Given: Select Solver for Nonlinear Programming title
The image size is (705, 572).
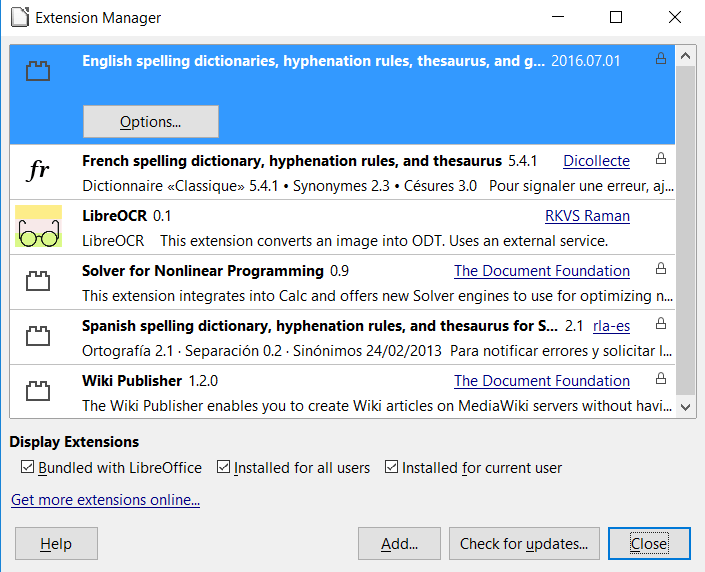Looking at the screenshot, I should click(x=203, y=271).
